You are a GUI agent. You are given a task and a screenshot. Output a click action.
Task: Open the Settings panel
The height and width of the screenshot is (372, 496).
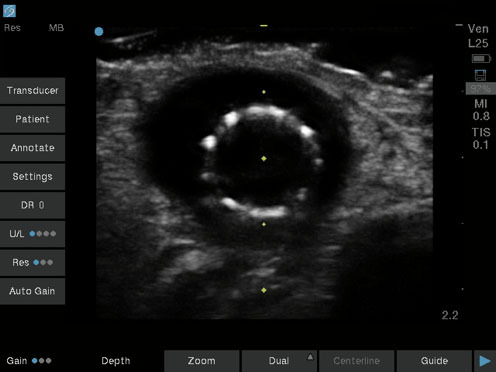point(32,177)
